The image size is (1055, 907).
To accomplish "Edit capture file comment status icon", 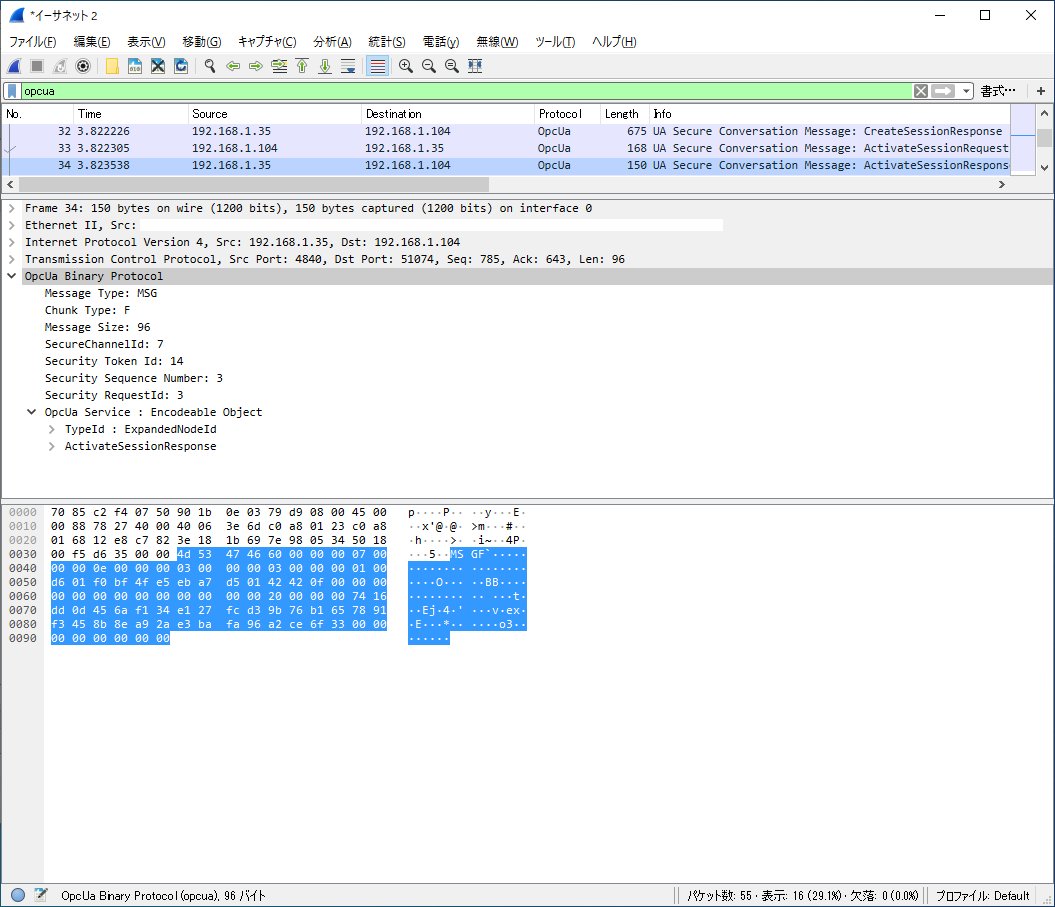I will tap(41, 895).
